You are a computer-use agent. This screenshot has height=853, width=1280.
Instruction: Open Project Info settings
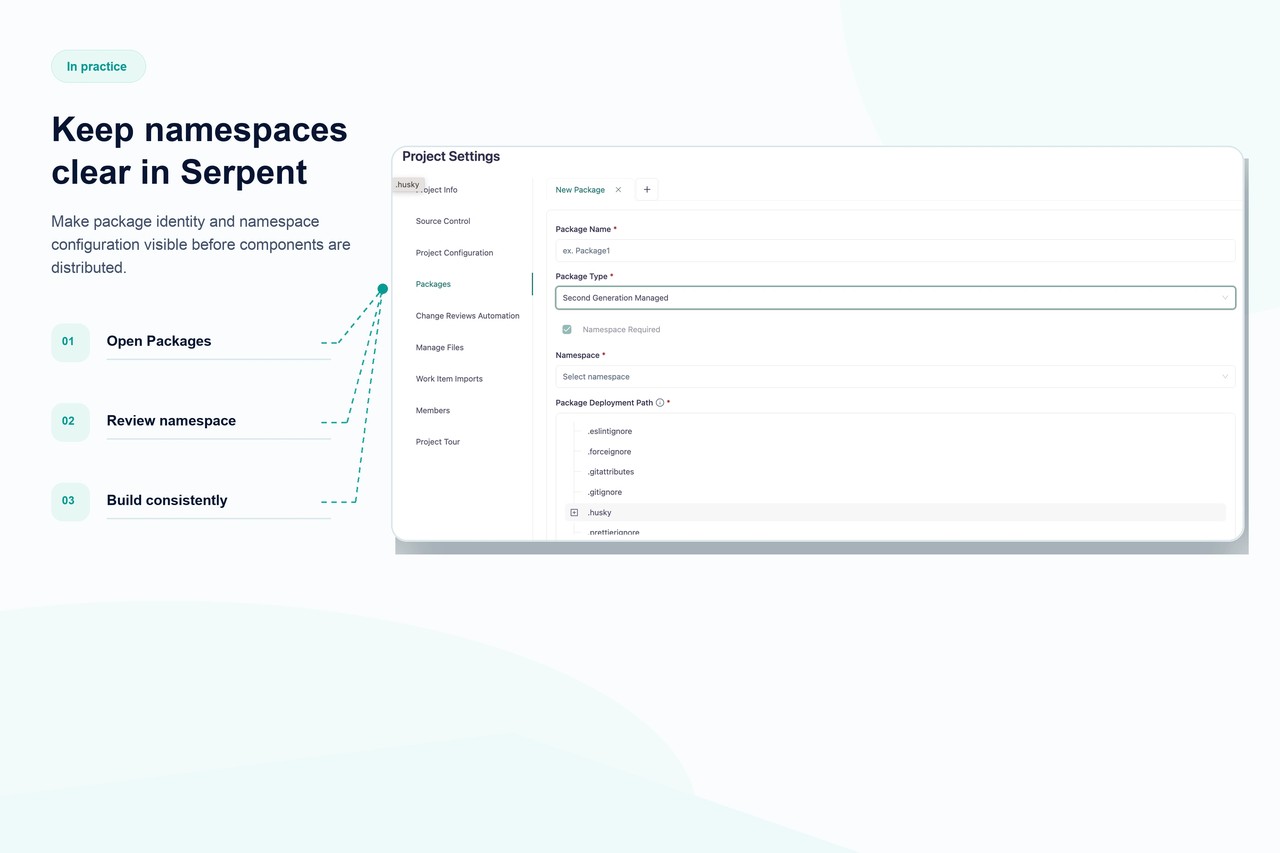tap(437, 190)
